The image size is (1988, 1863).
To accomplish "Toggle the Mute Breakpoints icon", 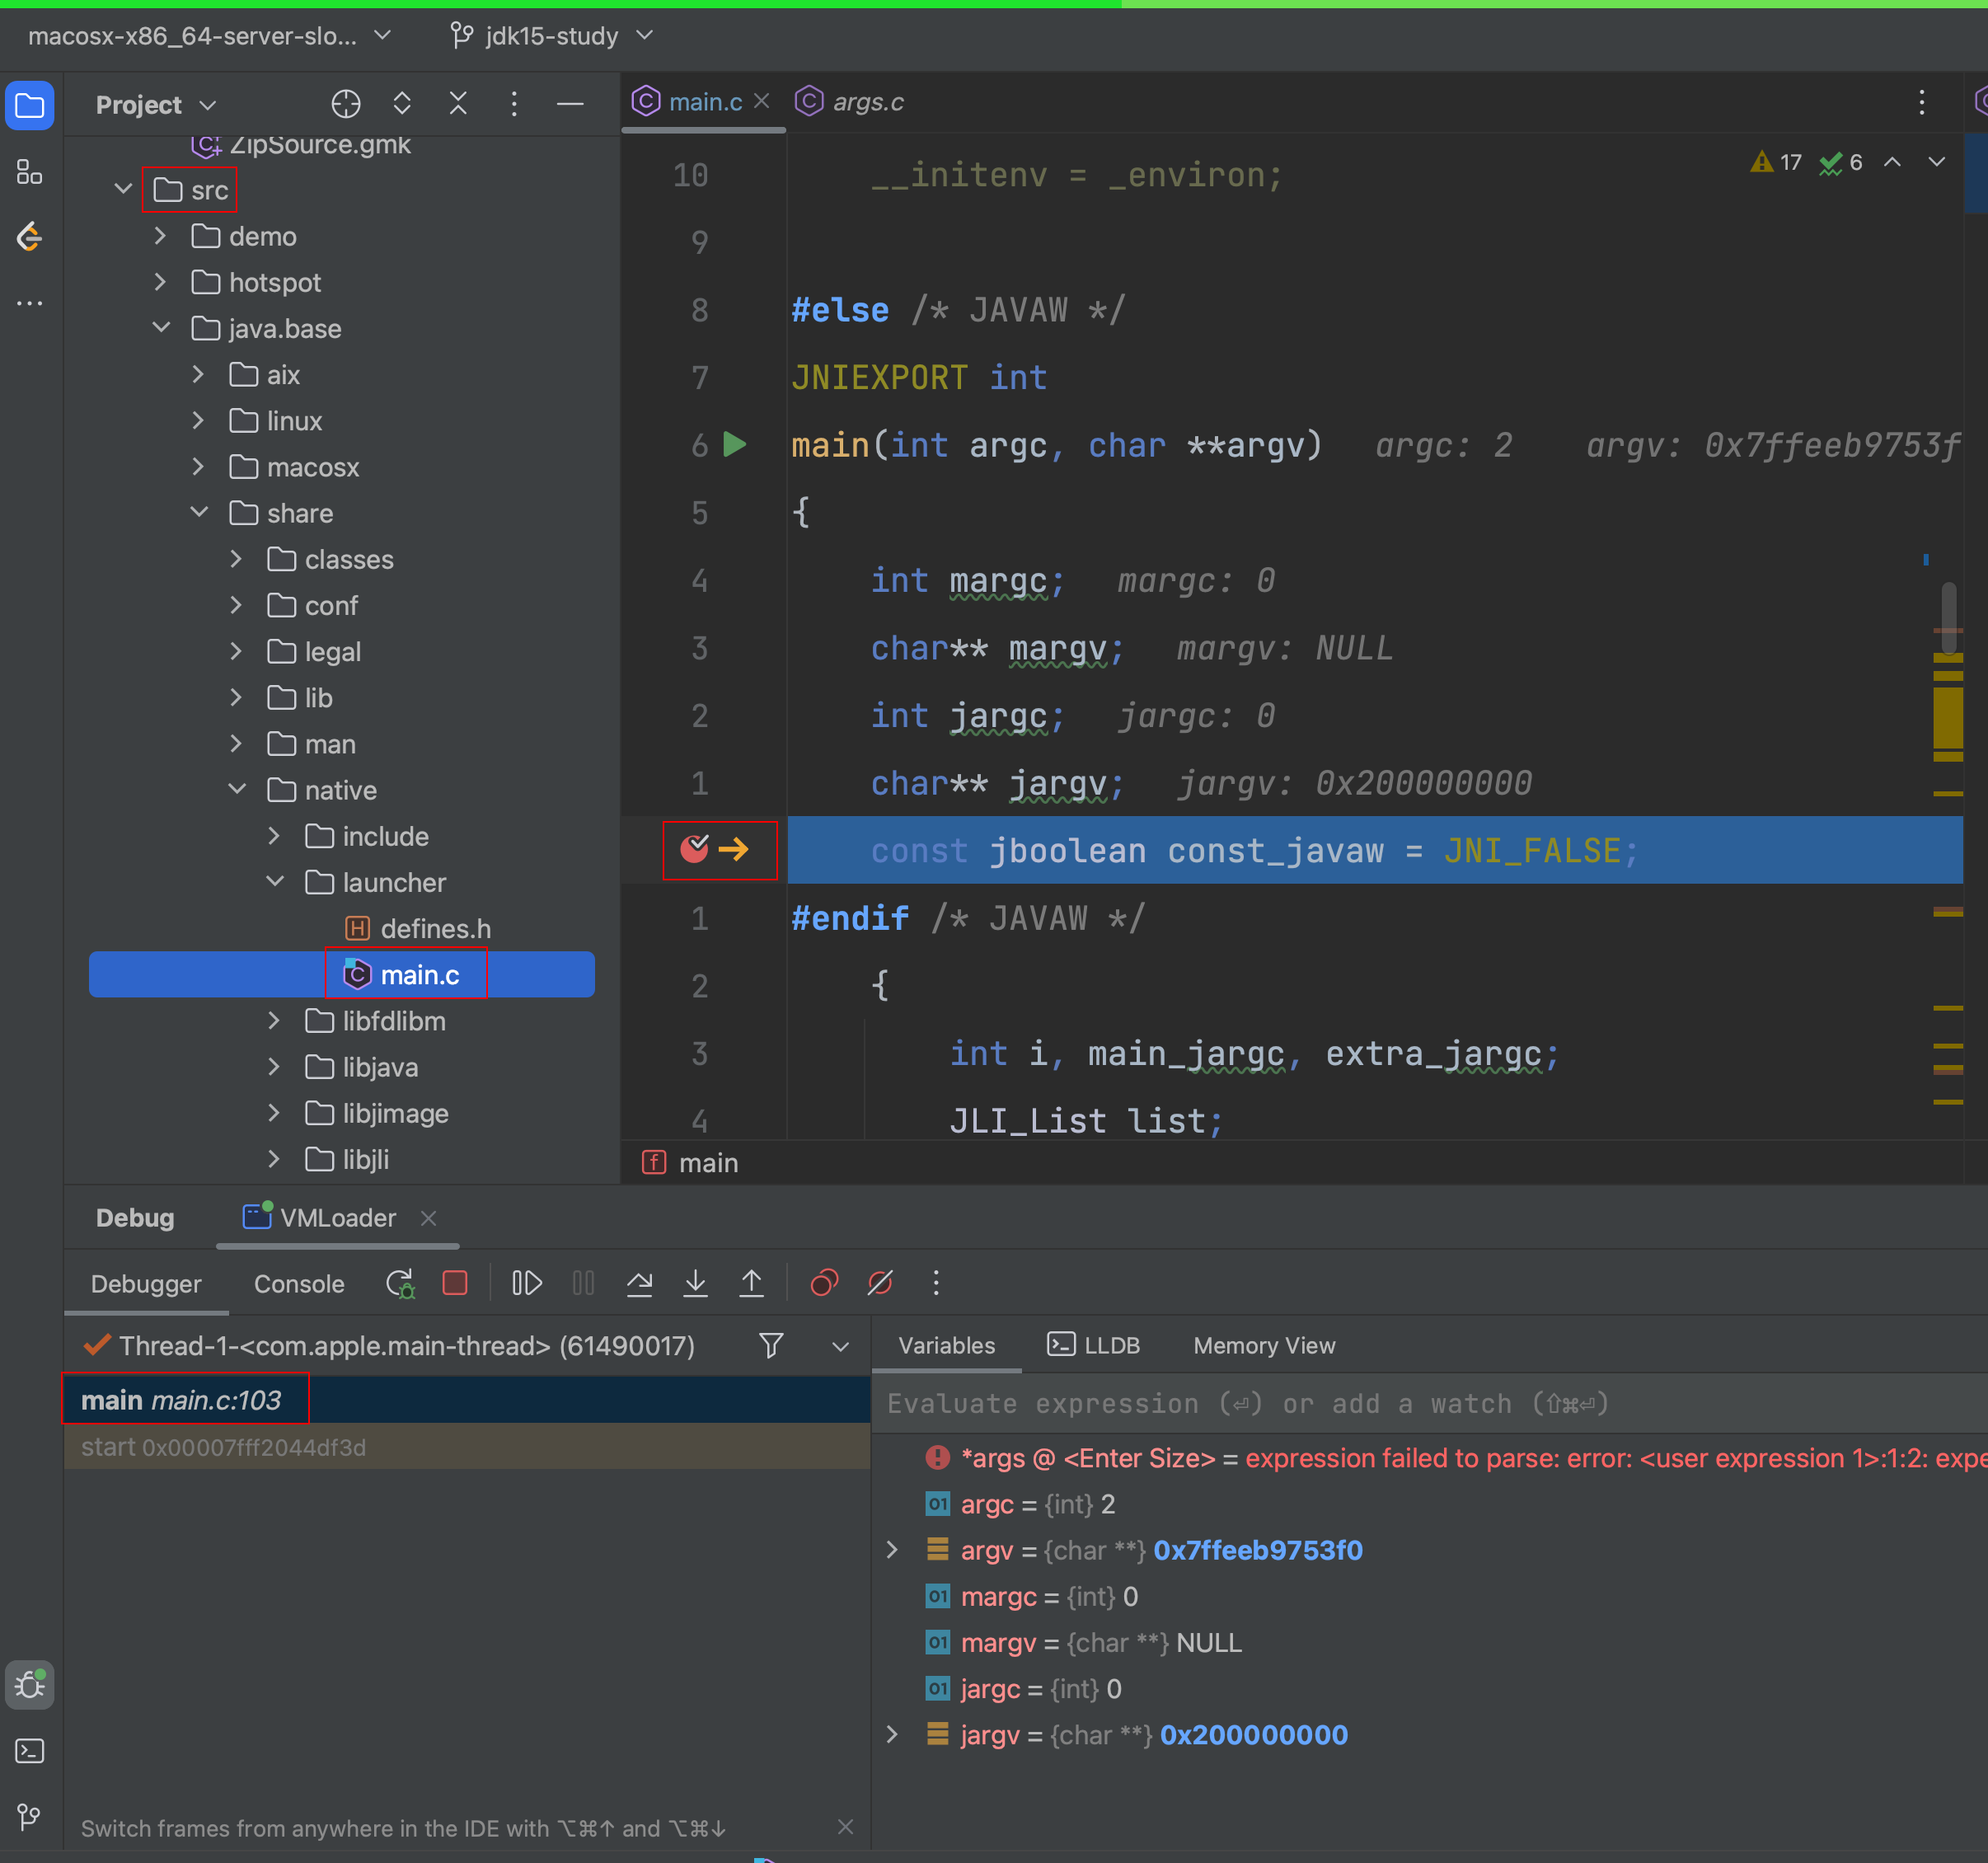I will click(880, 1283).
